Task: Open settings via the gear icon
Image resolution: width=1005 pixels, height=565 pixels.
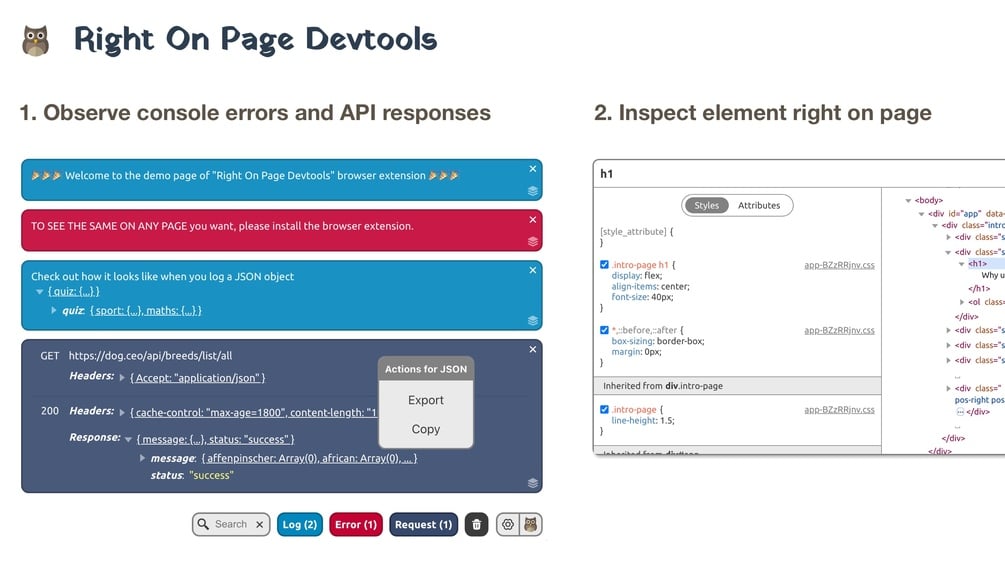Action: coord(508,524)
